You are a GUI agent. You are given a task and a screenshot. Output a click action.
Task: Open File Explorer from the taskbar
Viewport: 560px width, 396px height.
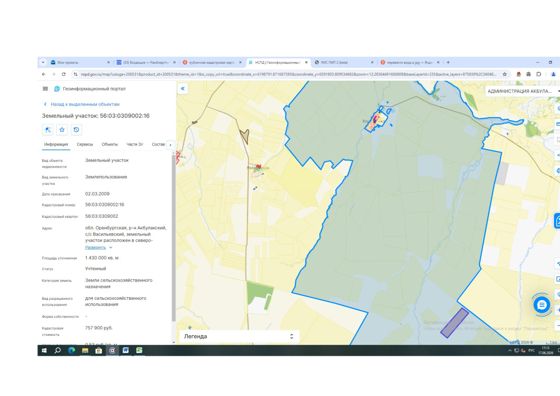click(x=85, y=351)
